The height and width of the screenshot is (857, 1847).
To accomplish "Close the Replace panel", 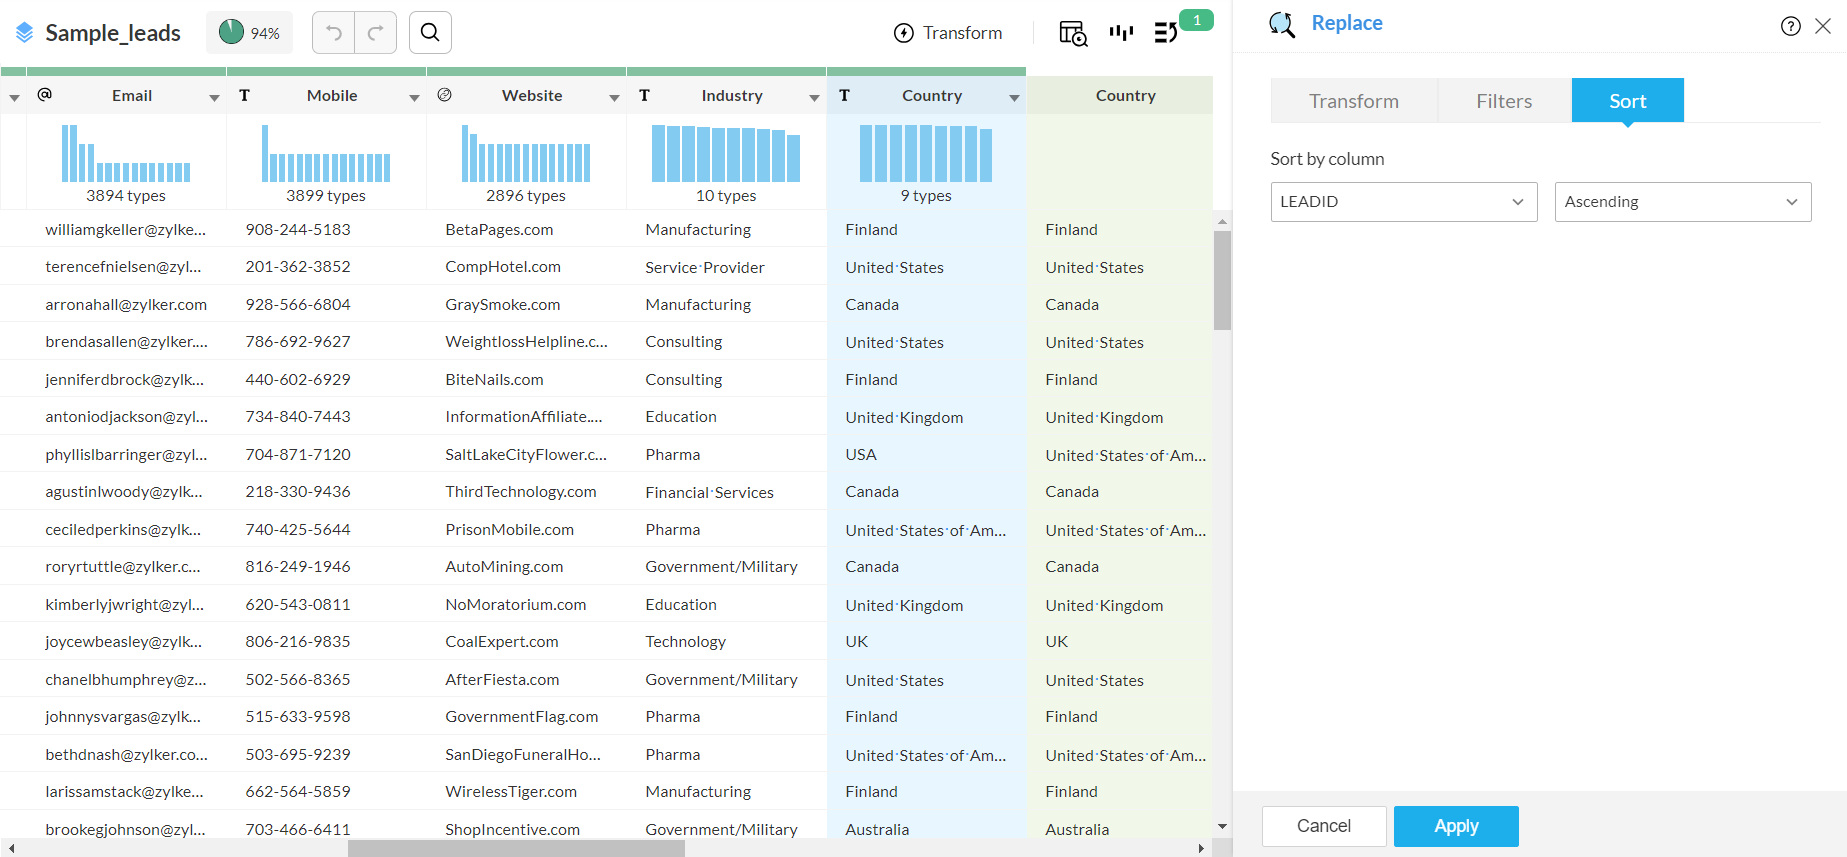I will [1823, 26].
